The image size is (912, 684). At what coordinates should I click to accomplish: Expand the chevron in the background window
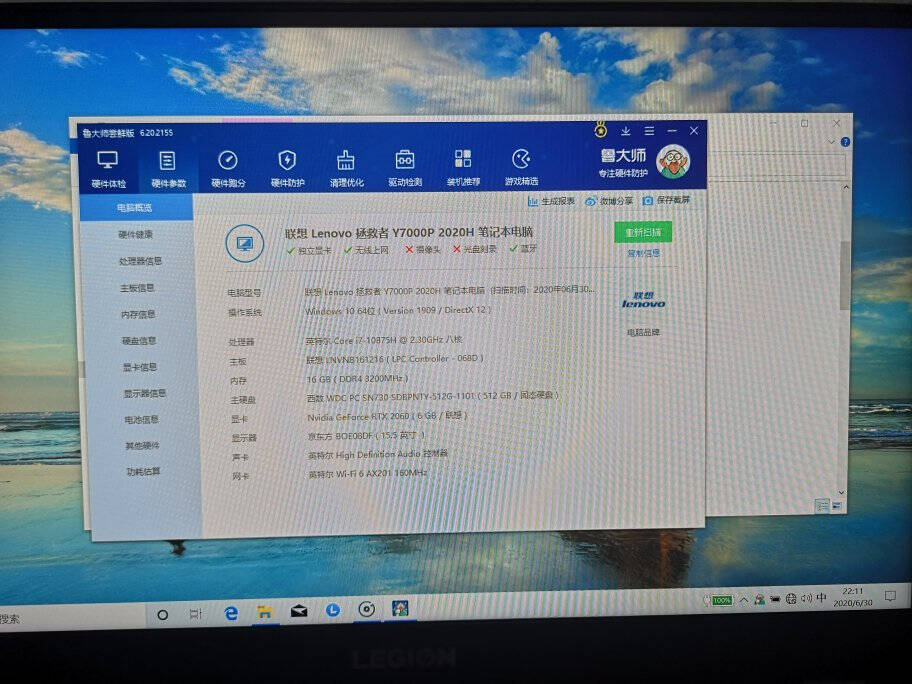click(x=832, y=141)
